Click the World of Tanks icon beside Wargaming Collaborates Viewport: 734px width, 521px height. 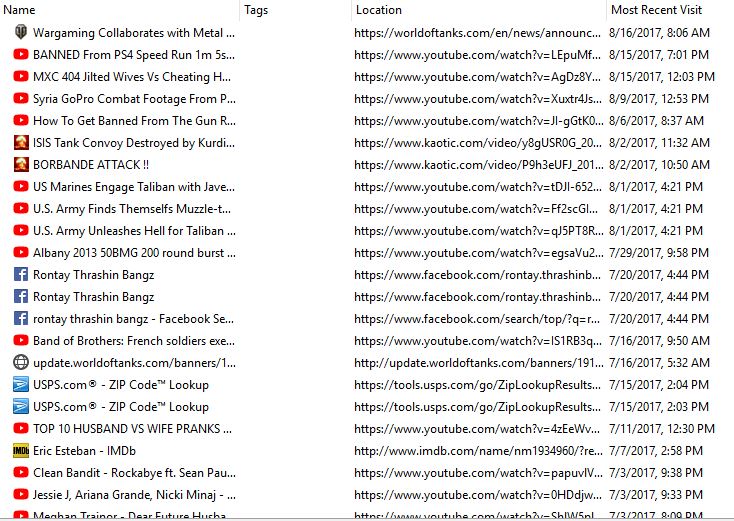tap(21, 32)
